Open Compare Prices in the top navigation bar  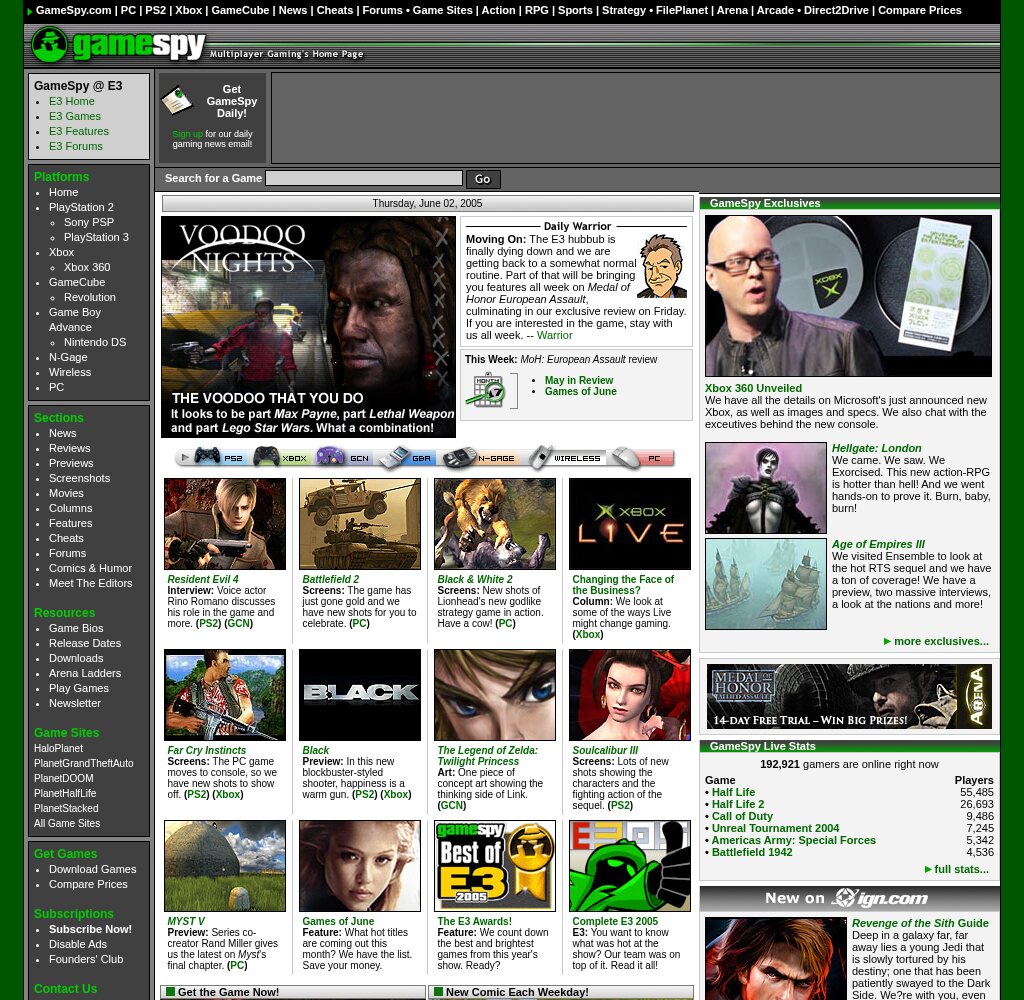[920, 10]
